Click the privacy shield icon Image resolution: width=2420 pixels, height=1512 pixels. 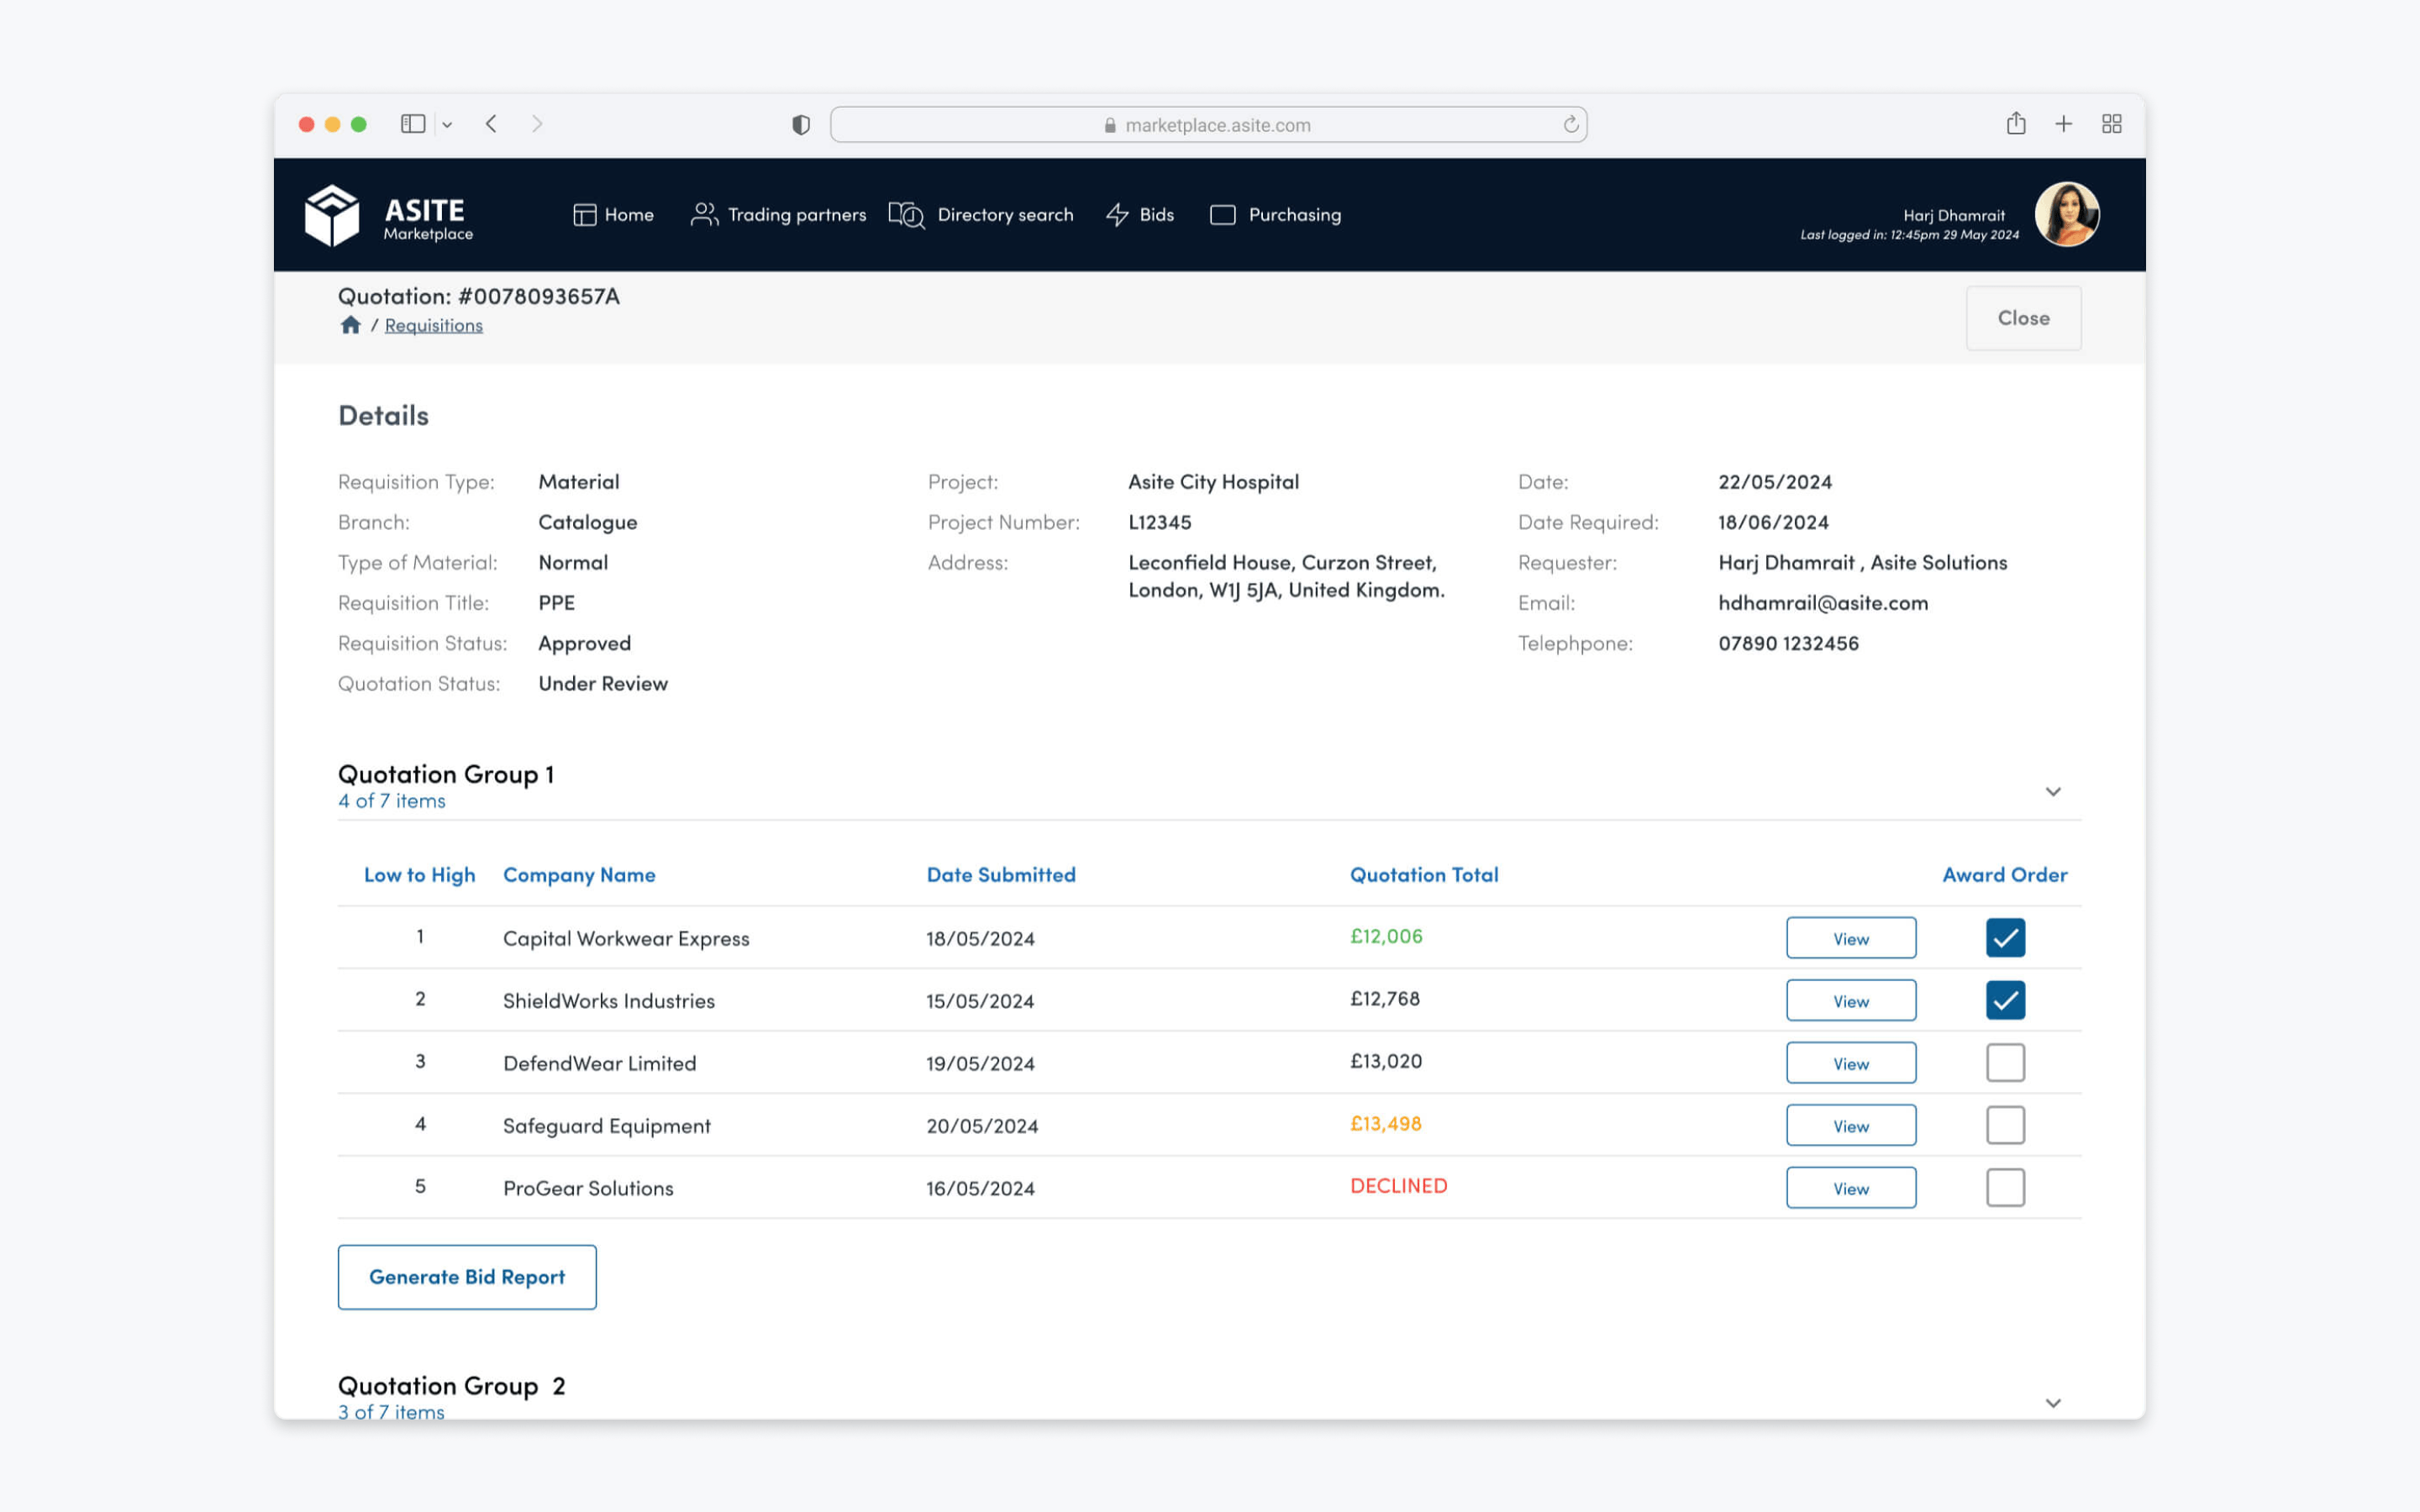click(800, 125)
